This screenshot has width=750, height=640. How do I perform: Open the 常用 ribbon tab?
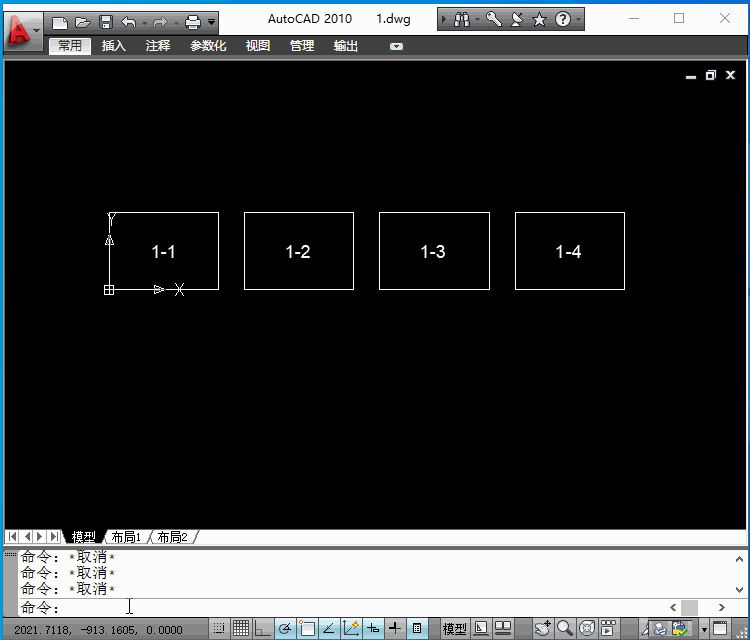click(x=70, y=46)
